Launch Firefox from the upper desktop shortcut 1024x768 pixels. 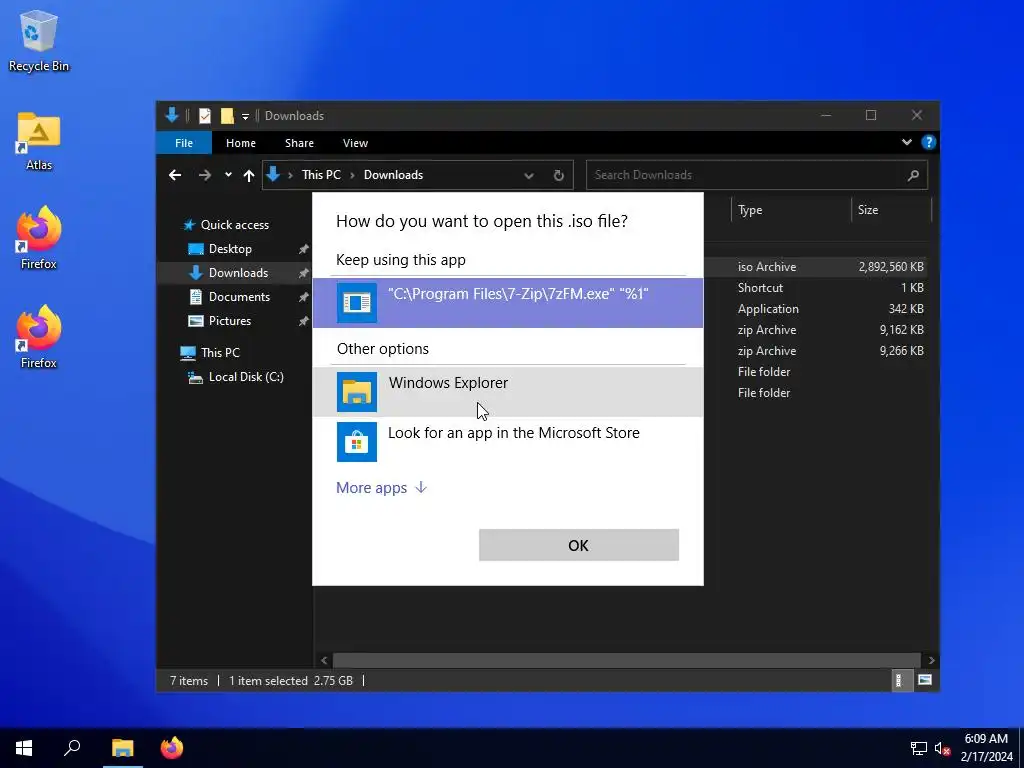(x=39, y=238)
